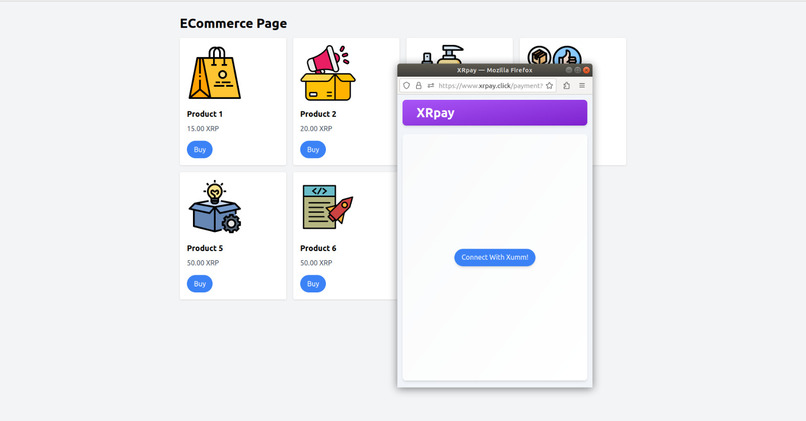
Task: Click the Product 6 code rocket image
Action: (x=327, y=207)
